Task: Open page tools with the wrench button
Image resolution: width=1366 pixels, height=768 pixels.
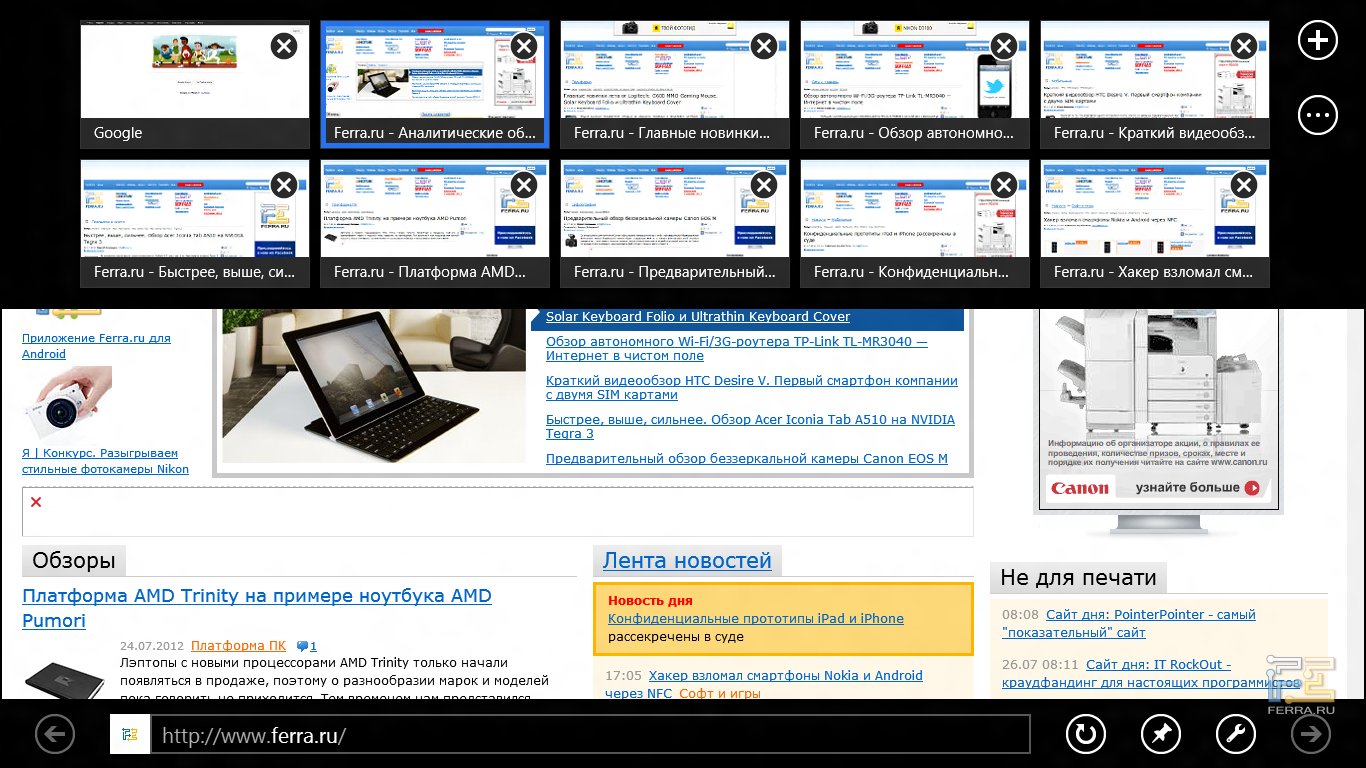Action: click(1236, 735)
